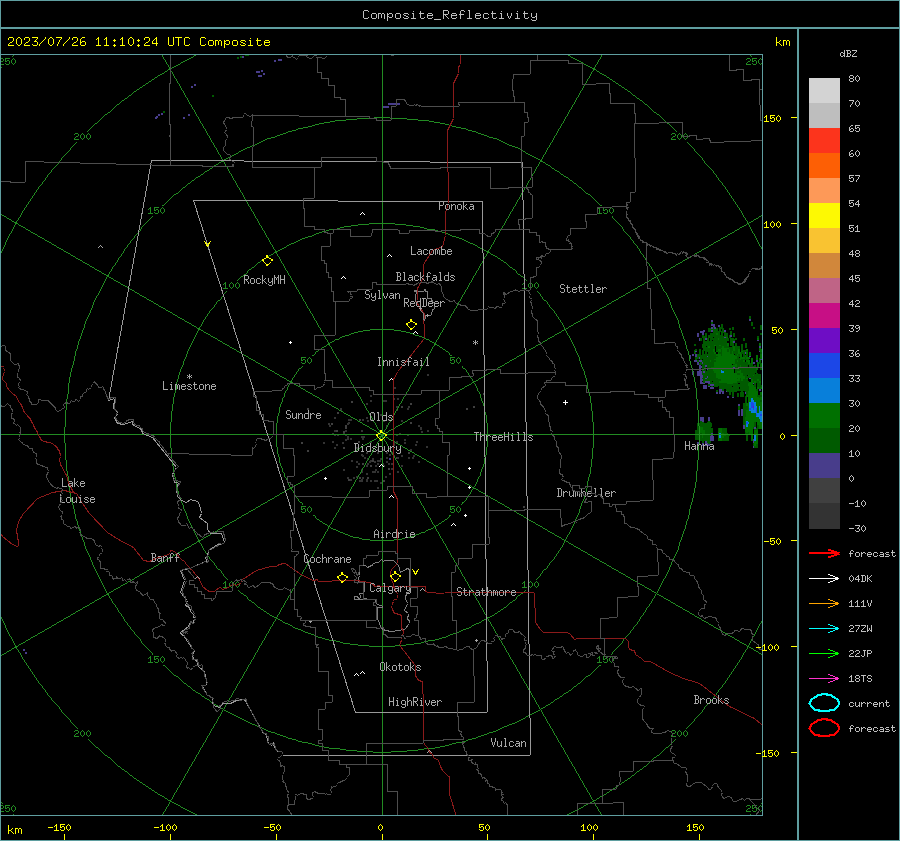
Task: Click the Banff label on the map
Action: [165, 558]
